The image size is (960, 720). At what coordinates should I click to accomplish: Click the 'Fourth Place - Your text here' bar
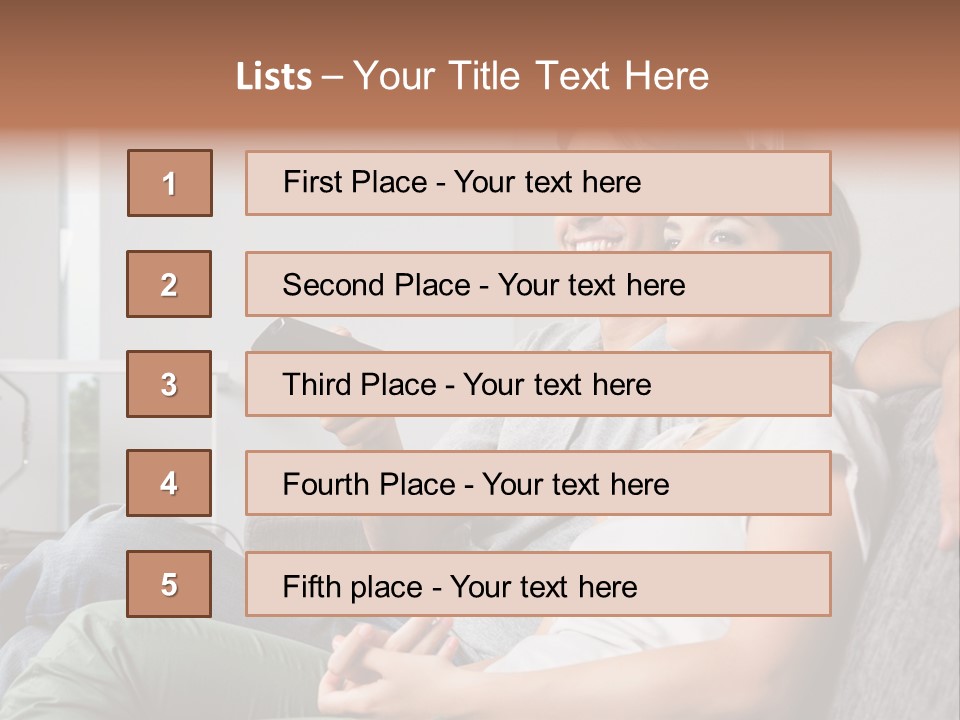tap(538, 483)
